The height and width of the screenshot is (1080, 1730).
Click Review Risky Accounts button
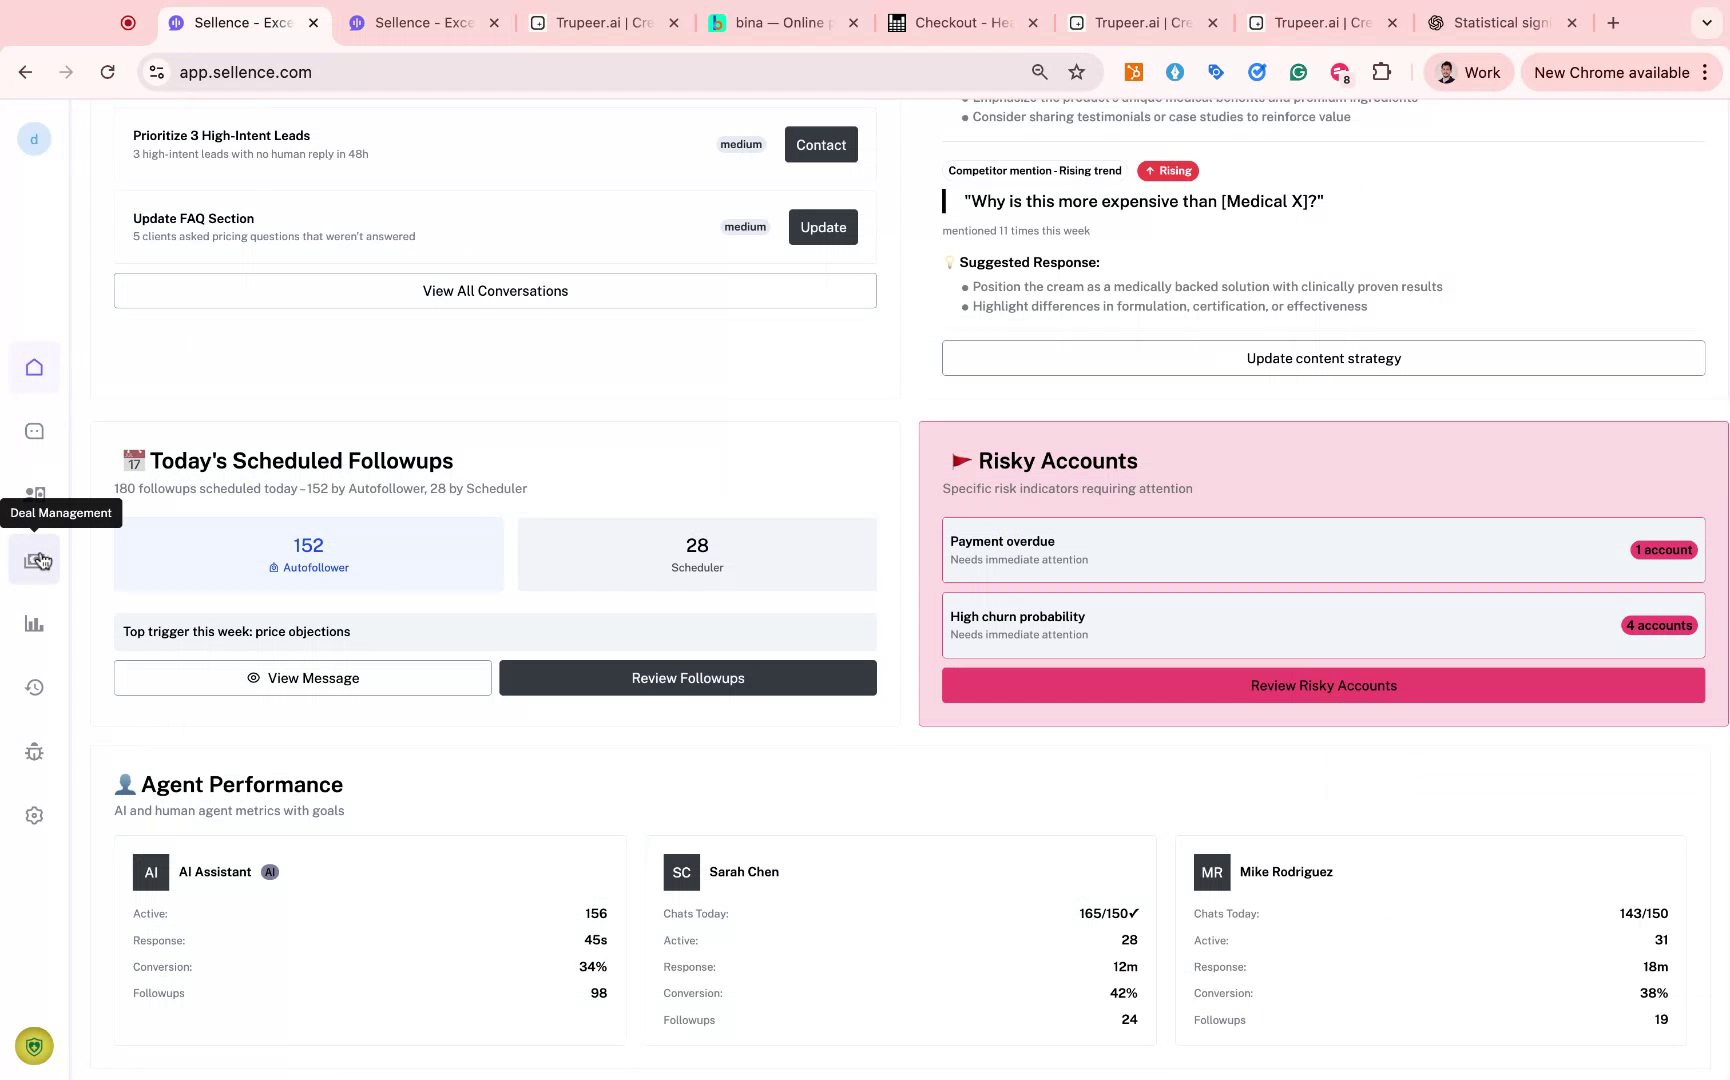coord(1323,685)
